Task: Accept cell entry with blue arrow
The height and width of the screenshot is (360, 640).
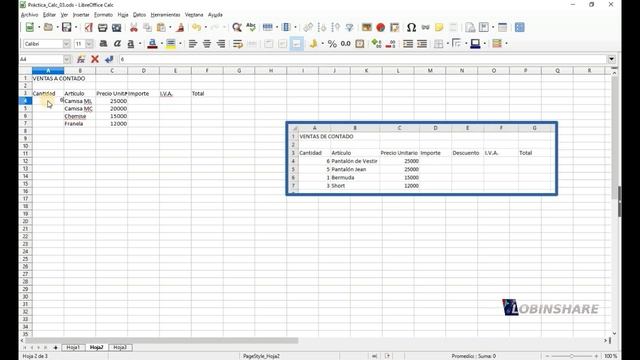Action: coord(109,59)
